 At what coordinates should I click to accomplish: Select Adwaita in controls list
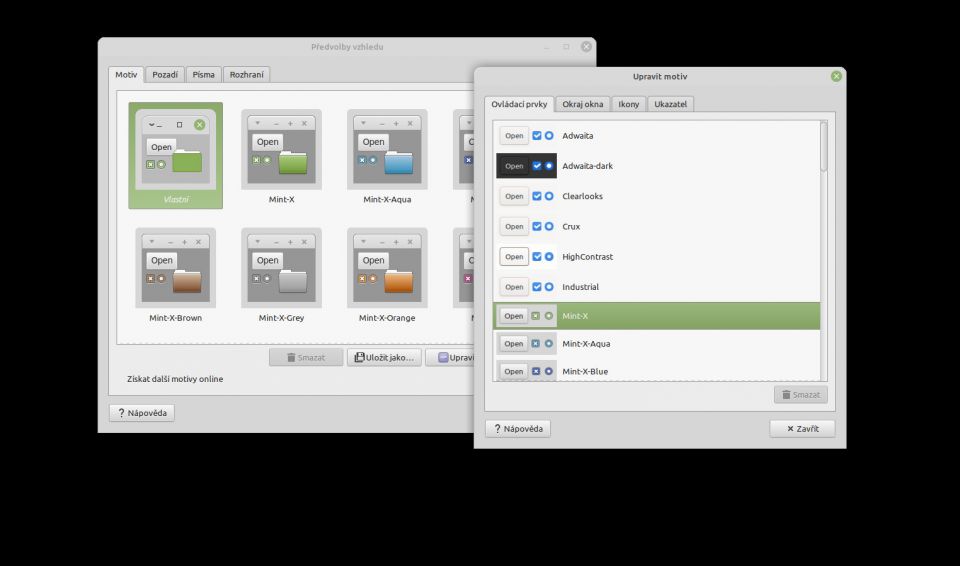point(657,136)
